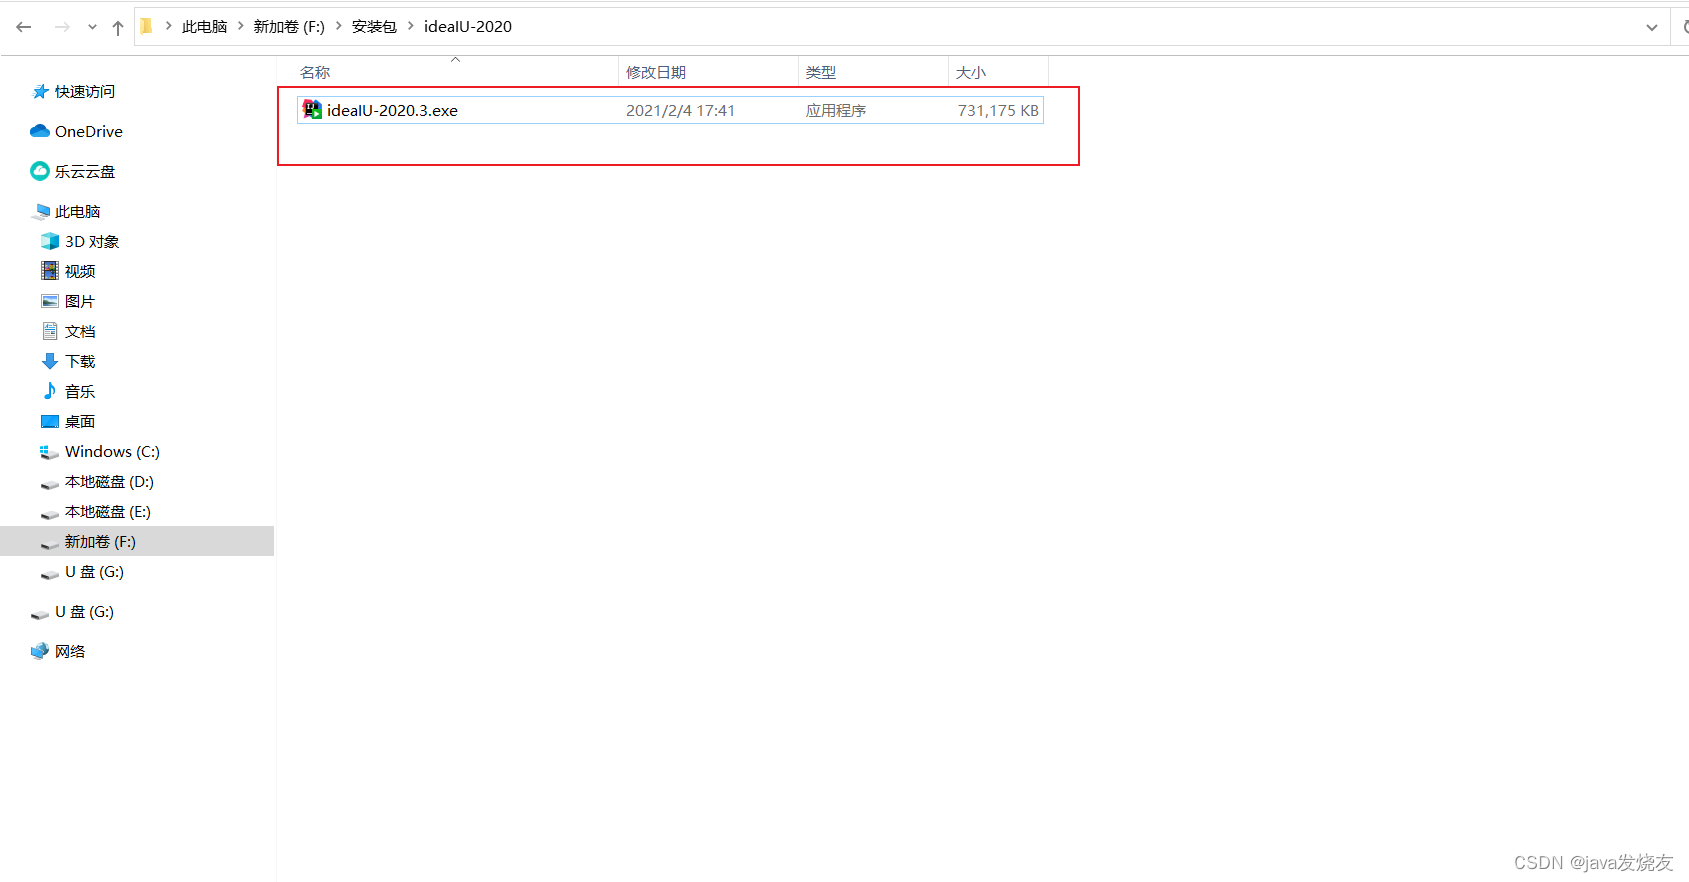The height and width of the screenshot is (882, 1689).
Task: Click the 视频 film icon
Action: [50, 271]
